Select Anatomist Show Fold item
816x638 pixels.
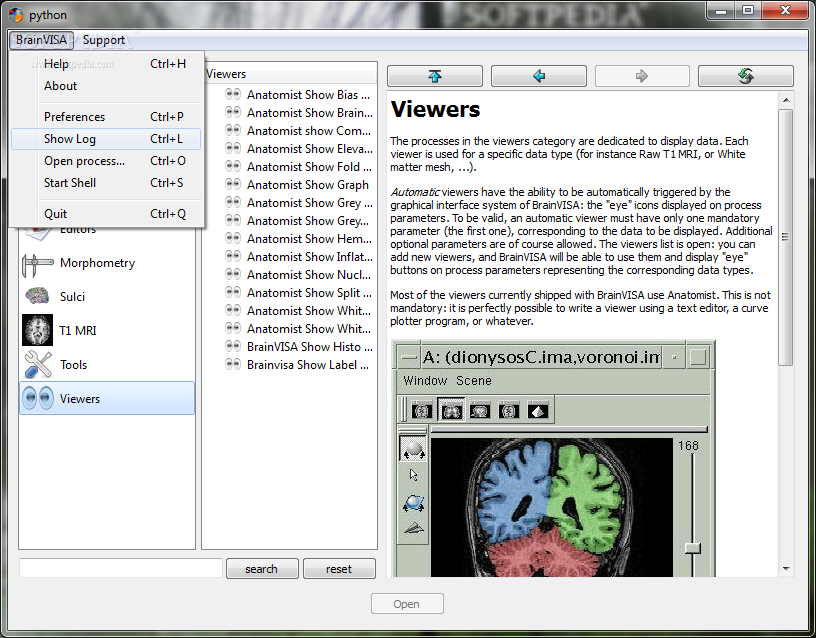(309, 167)
